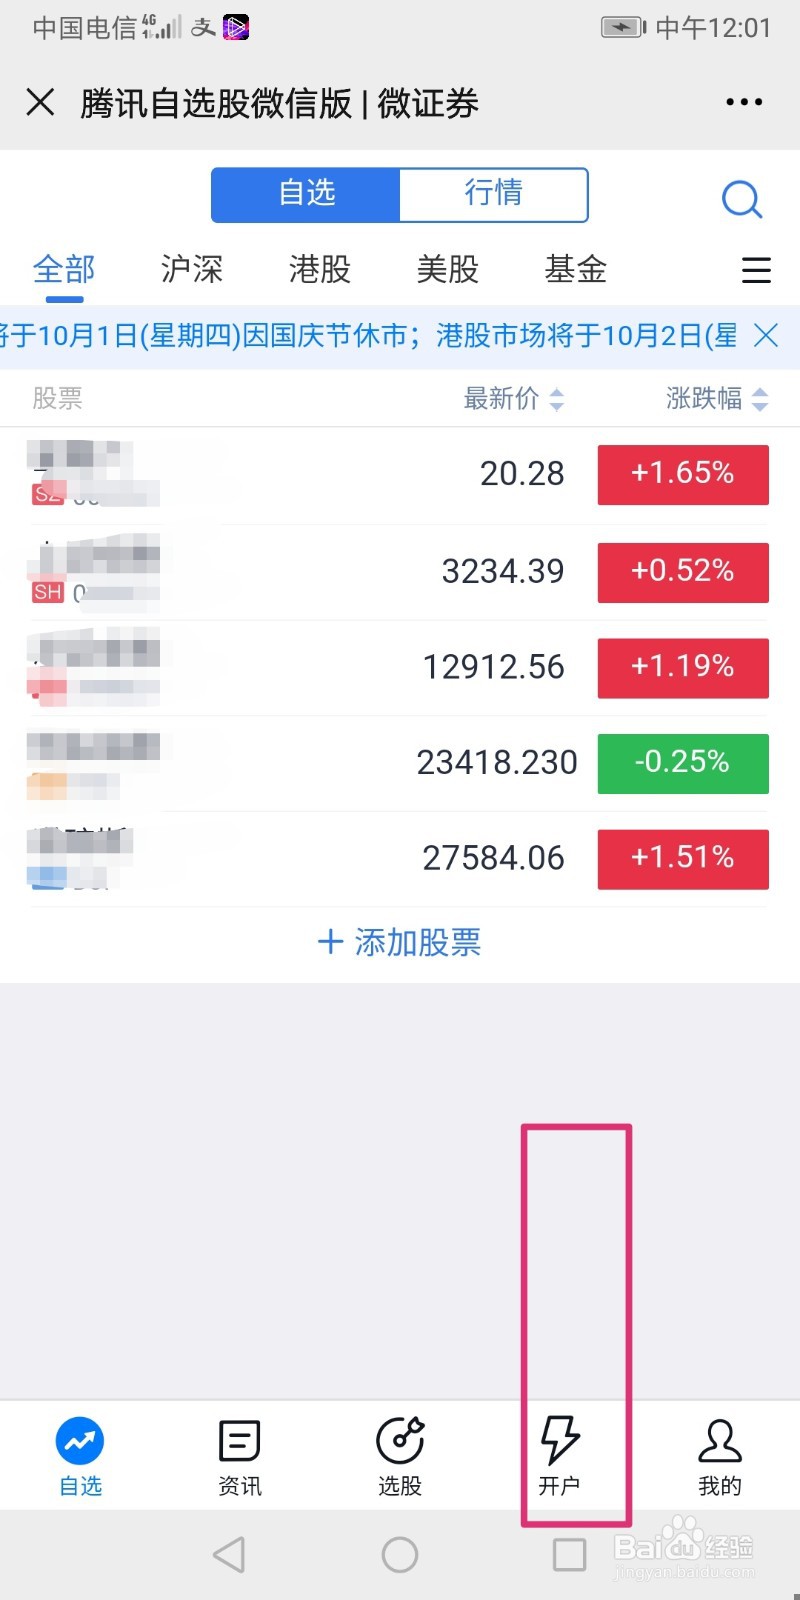
Task: Sort by 涨跌幅 column arrows
Action: click(760, 400)
